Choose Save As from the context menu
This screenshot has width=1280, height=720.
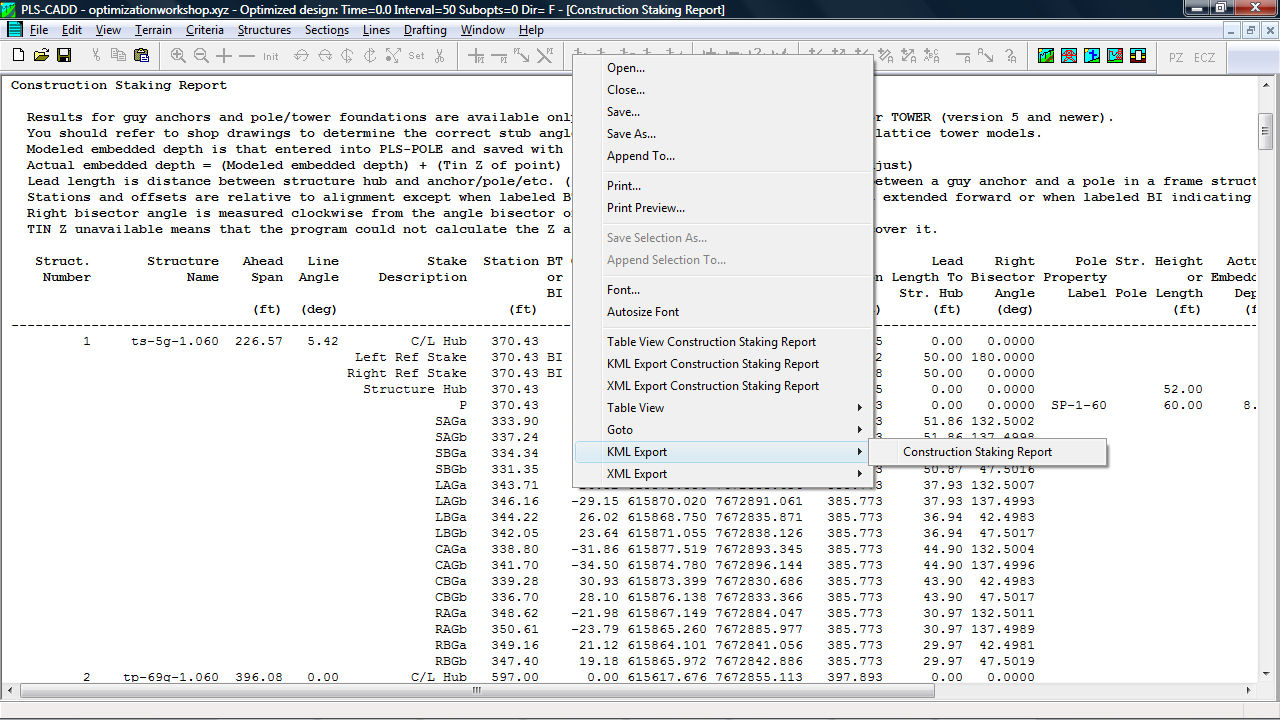[631, 134]
